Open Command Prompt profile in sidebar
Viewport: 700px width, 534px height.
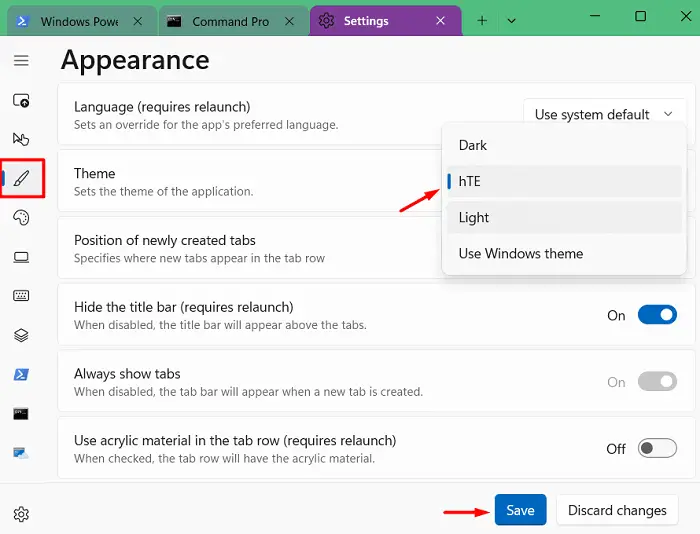[x=21, y=413]
